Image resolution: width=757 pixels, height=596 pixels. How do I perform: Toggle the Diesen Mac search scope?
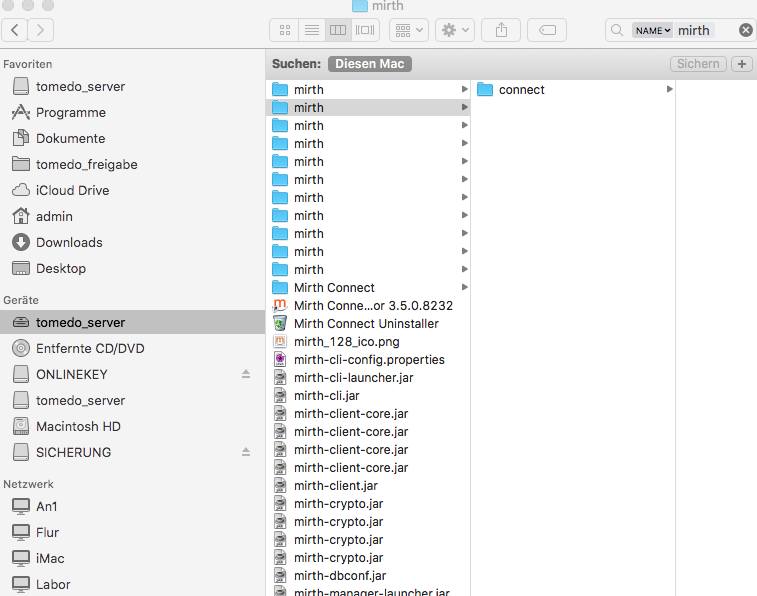tap(369, 64)
